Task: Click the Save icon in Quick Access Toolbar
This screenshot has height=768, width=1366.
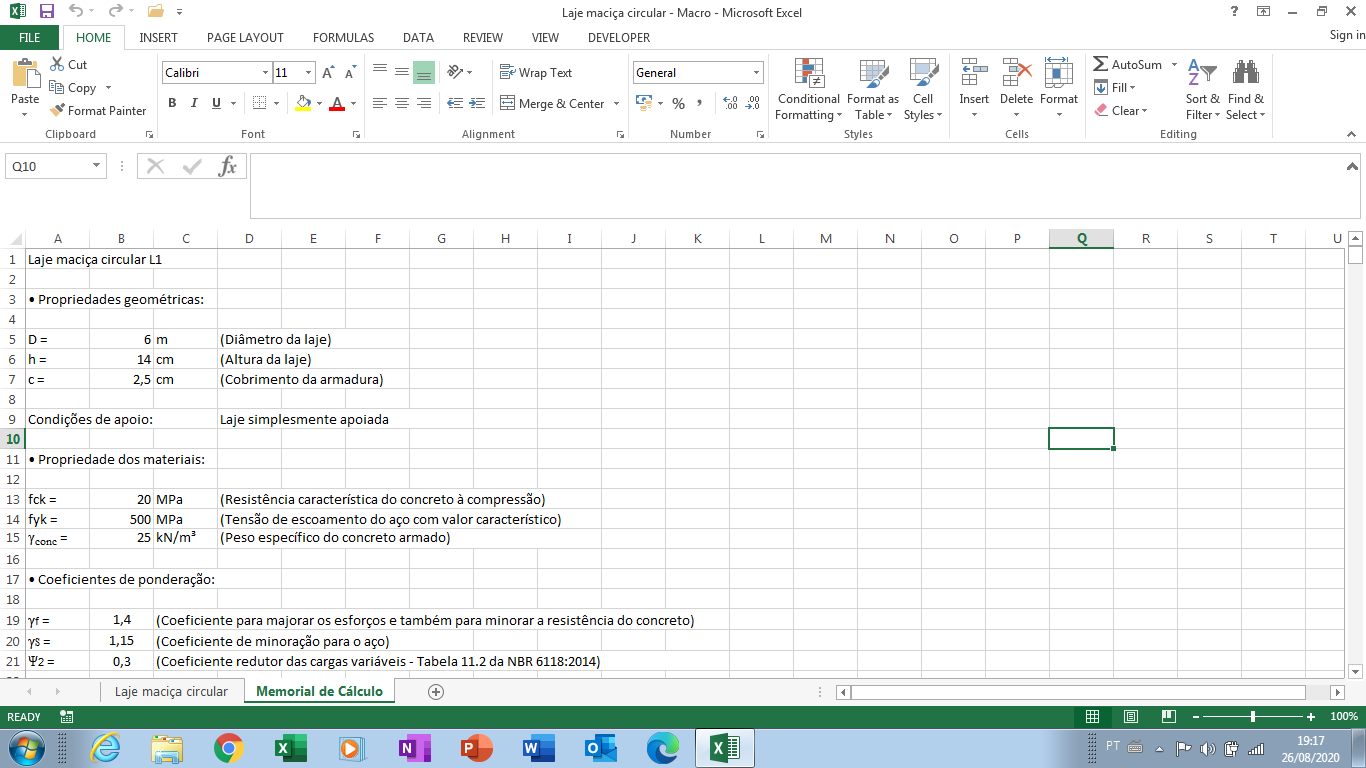Action: coord(47,12)
